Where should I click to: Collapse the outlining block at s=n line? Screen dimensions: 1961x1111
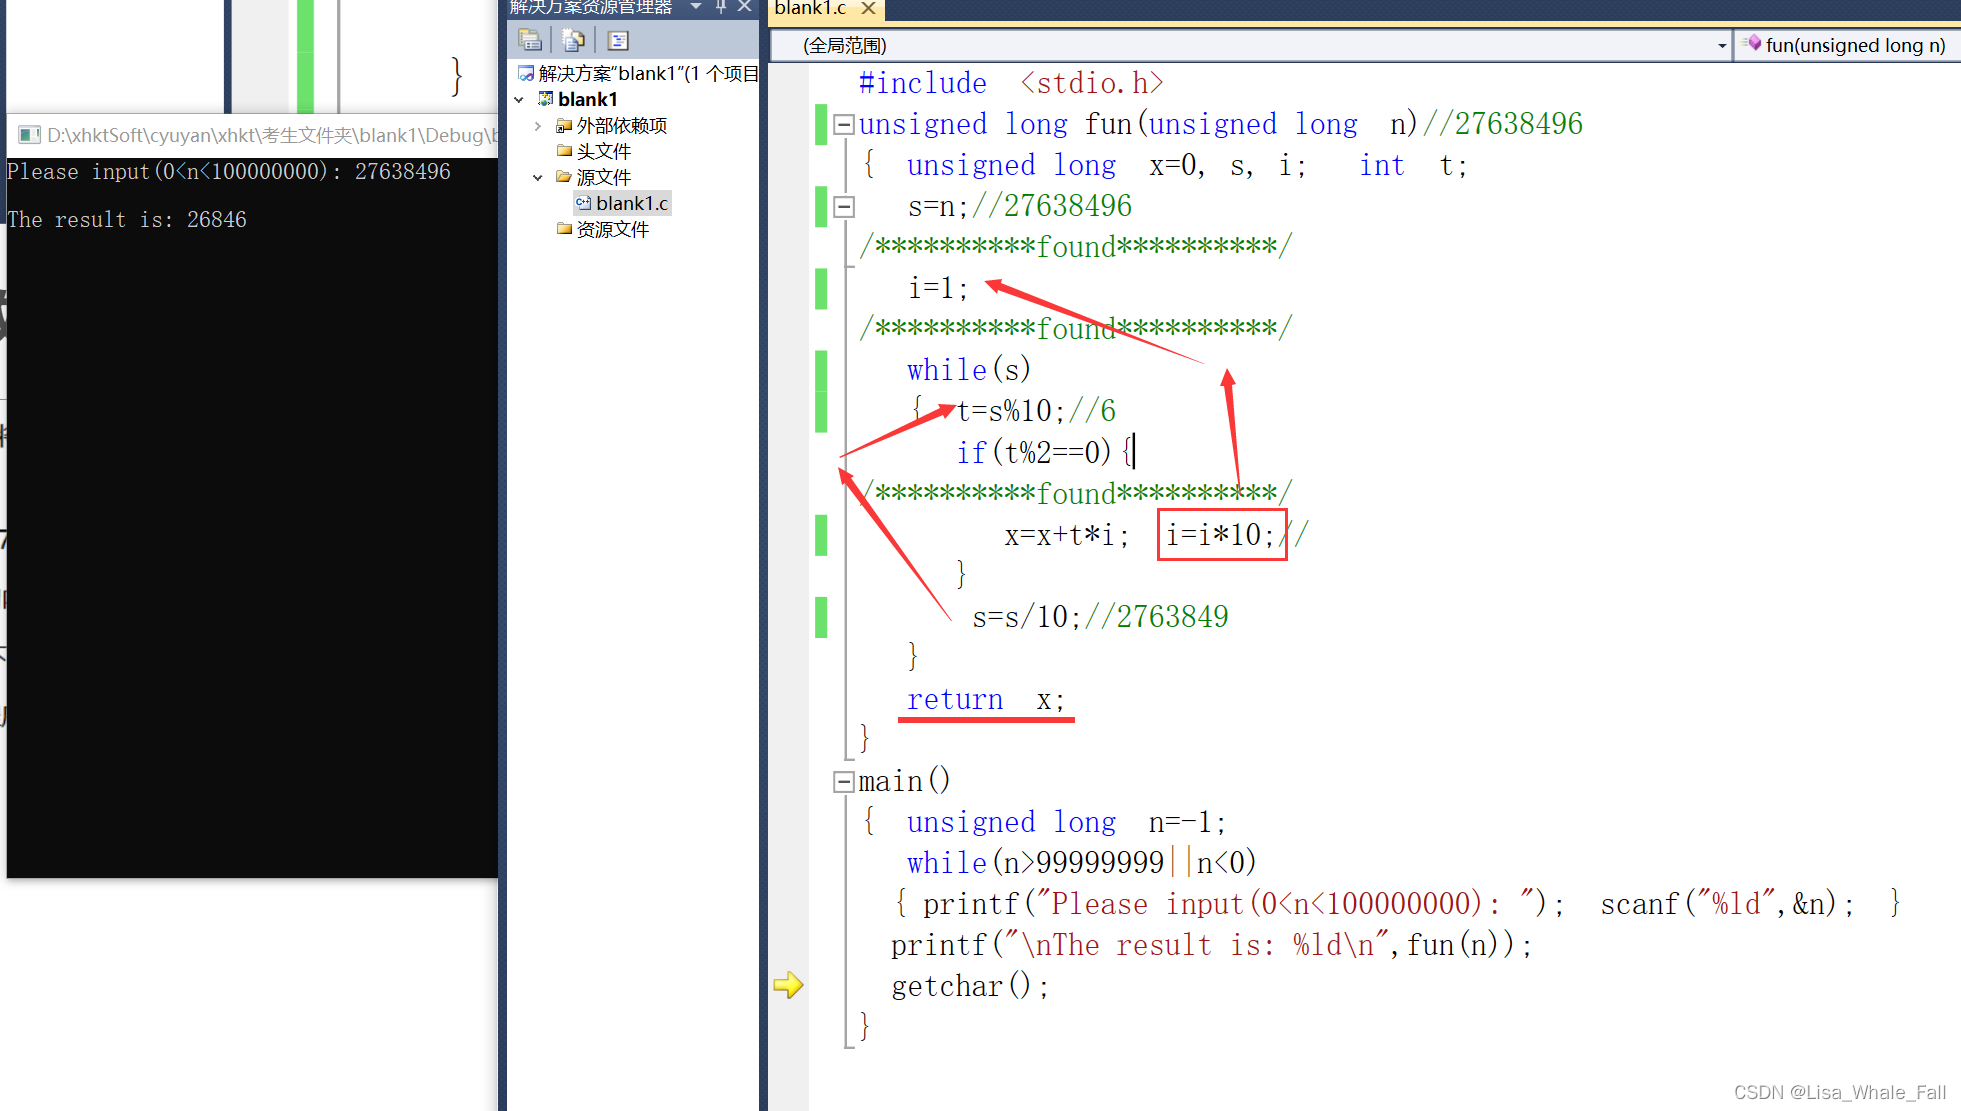click(843, 207)
